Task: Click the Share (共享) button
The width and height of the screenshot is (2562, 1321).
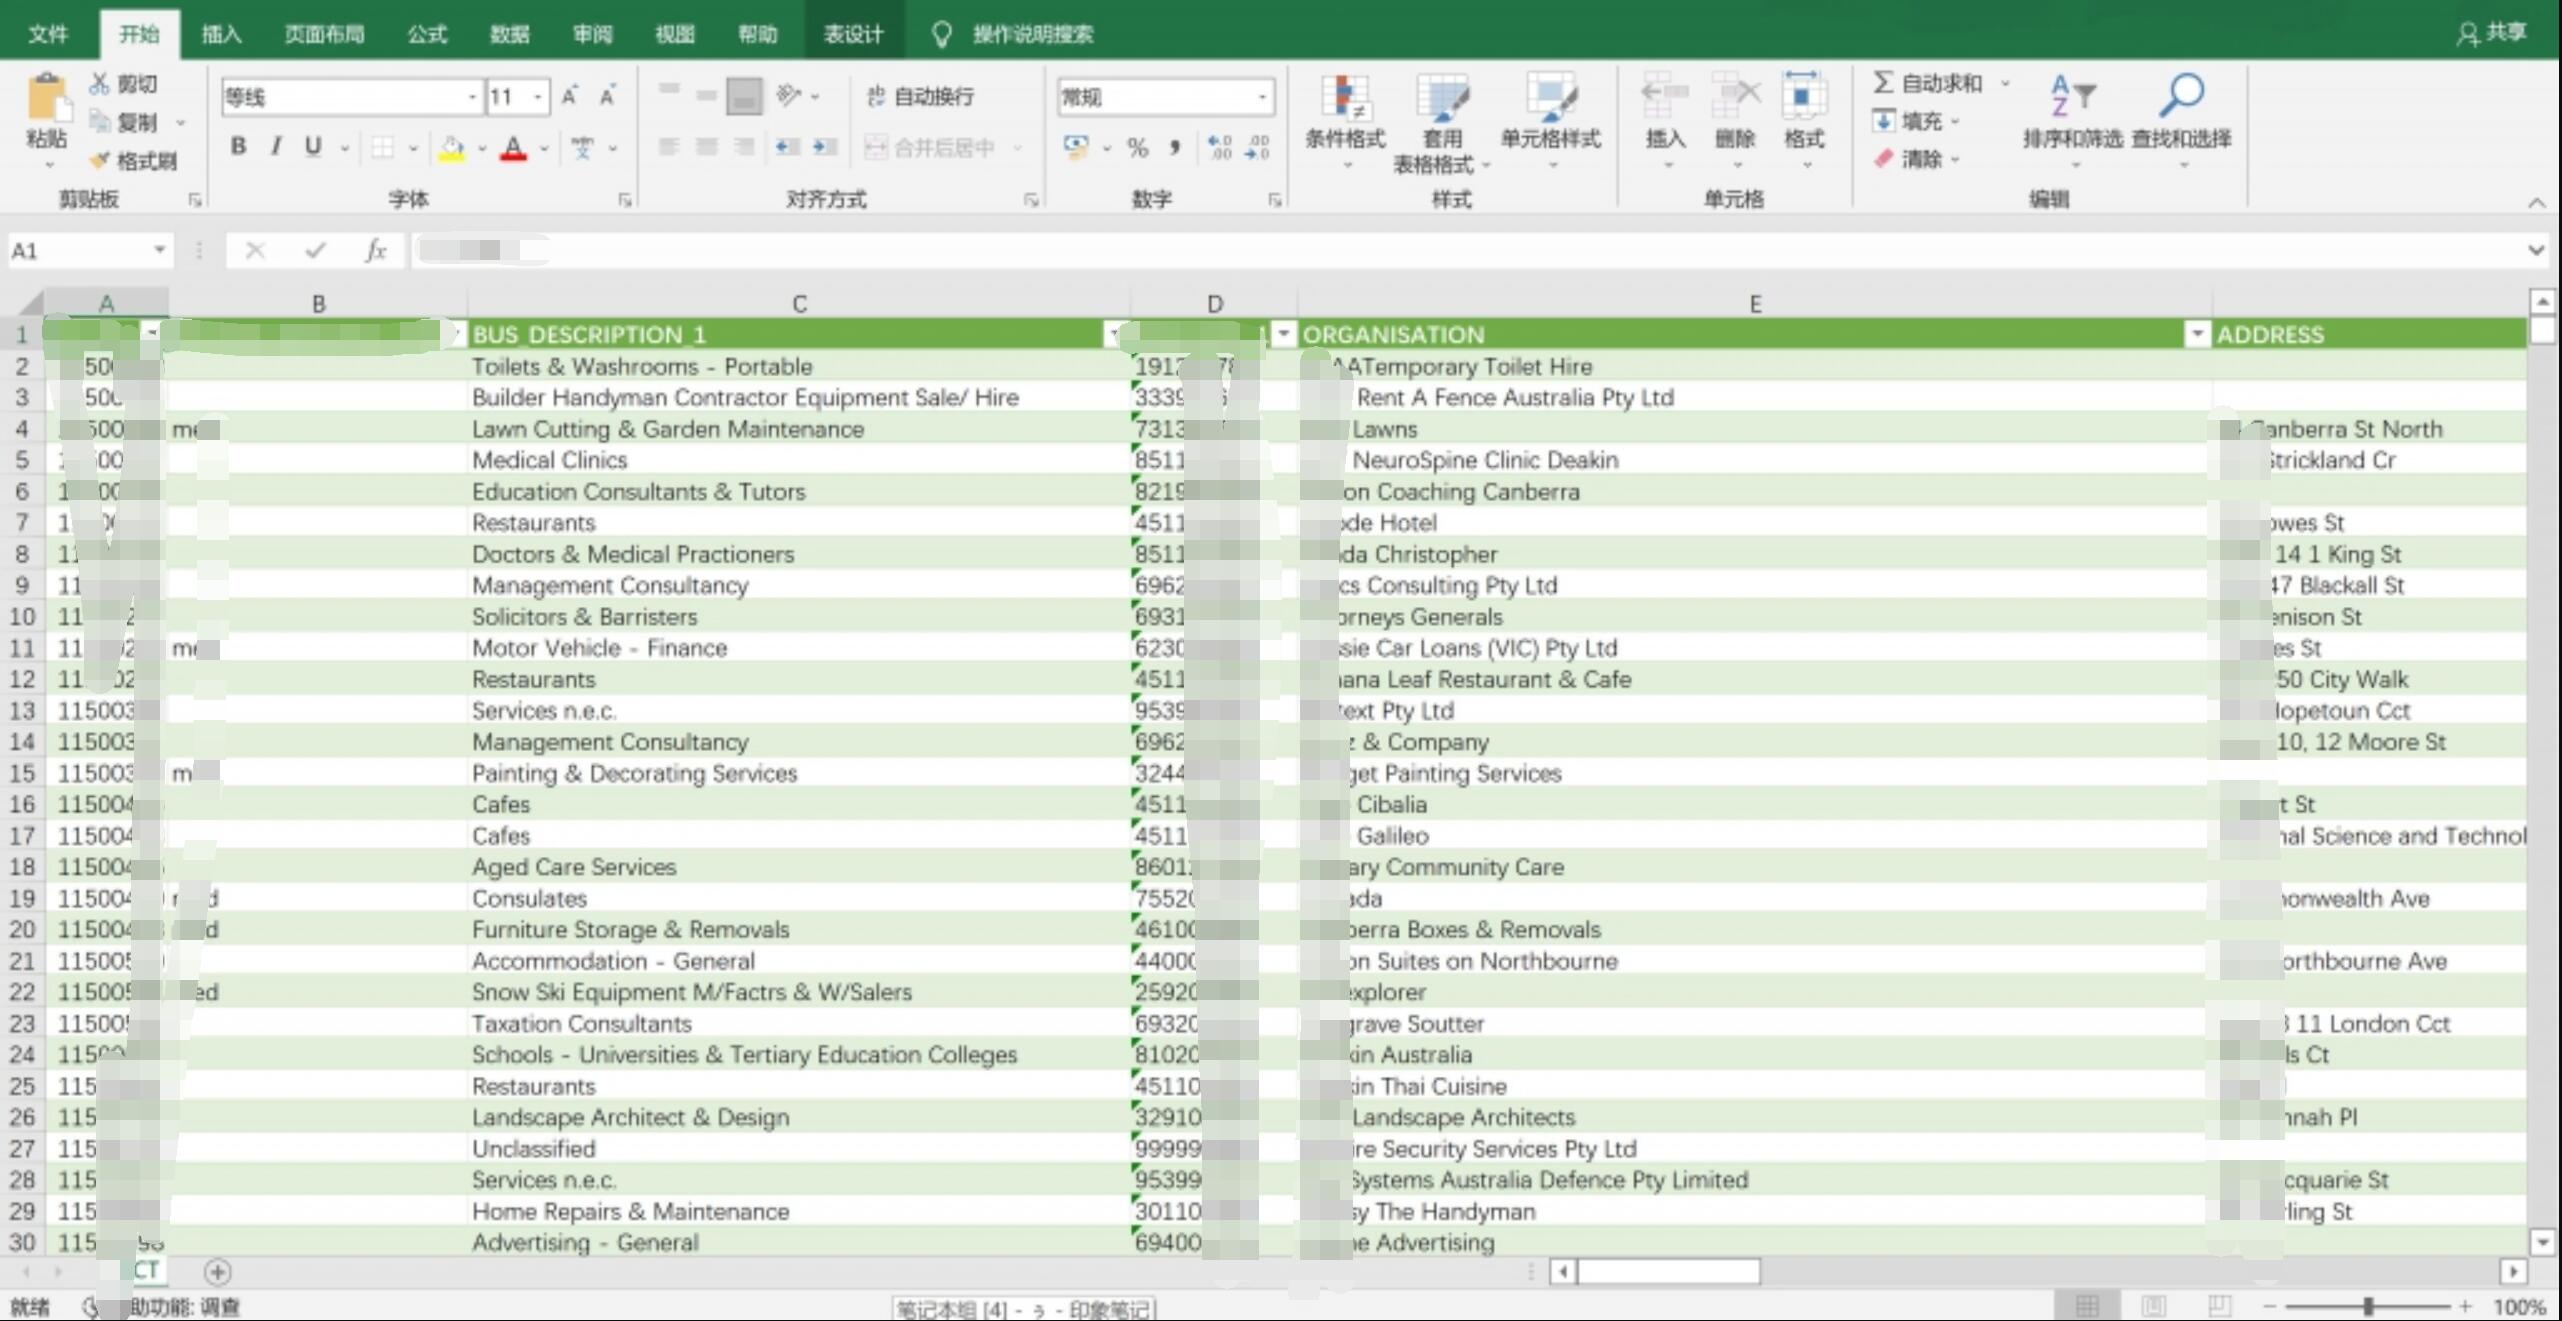Action: tap(2492, 33)
